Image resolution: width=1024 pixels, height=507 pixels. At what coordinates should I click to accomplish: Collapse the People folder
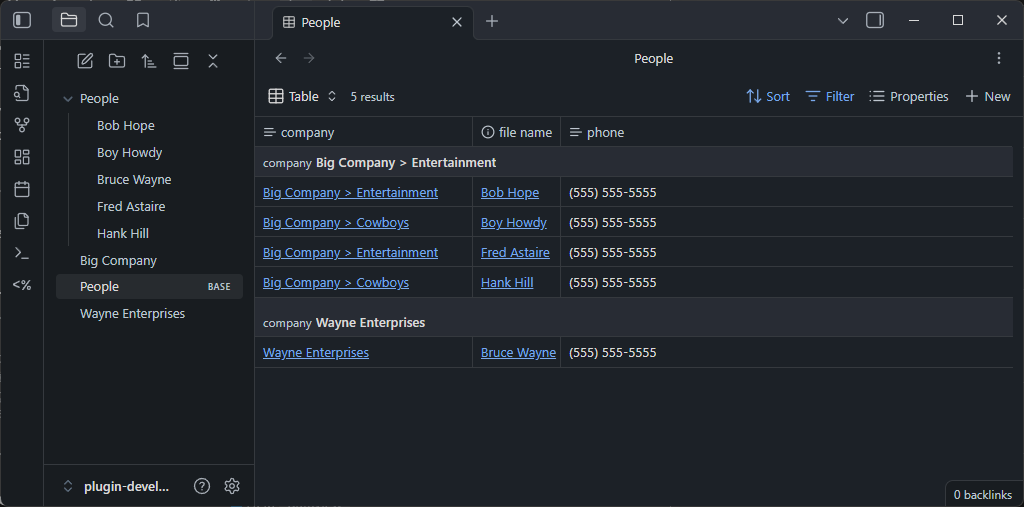(68, 99)
